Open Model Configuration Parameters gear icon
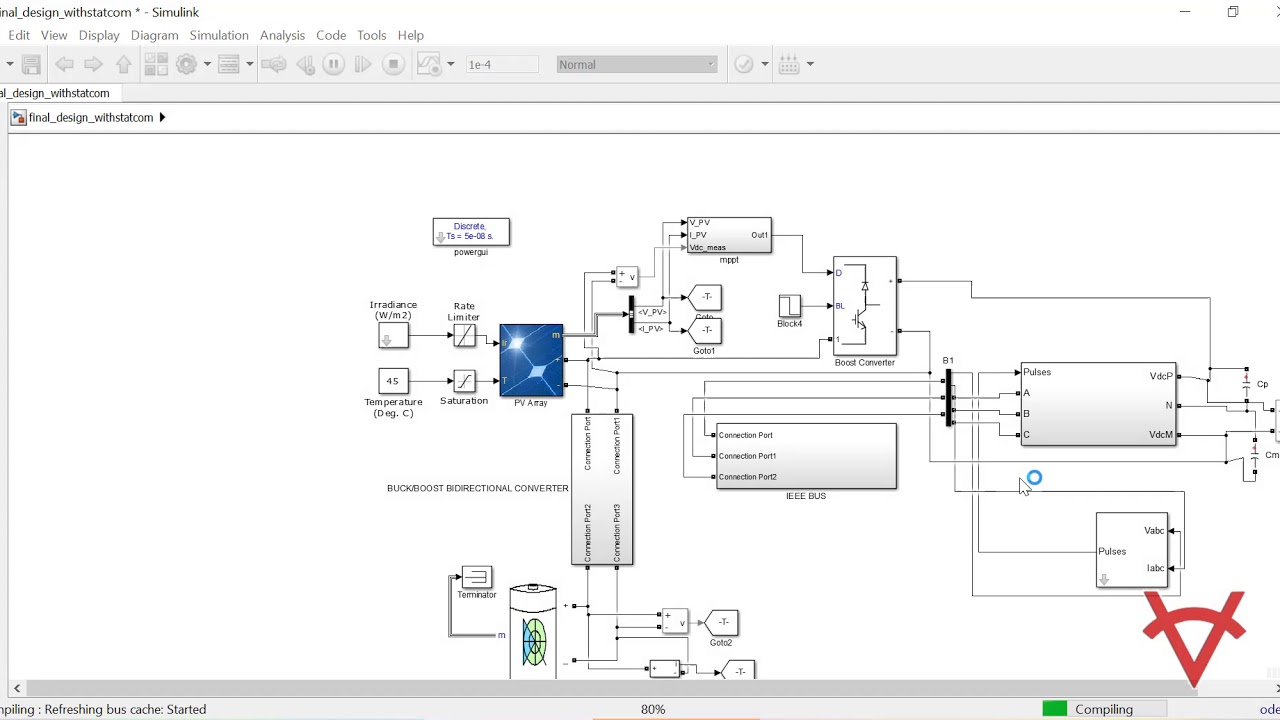Image resolution: width=1280 pixels, height=720 pixels. (x=186, y=64)
